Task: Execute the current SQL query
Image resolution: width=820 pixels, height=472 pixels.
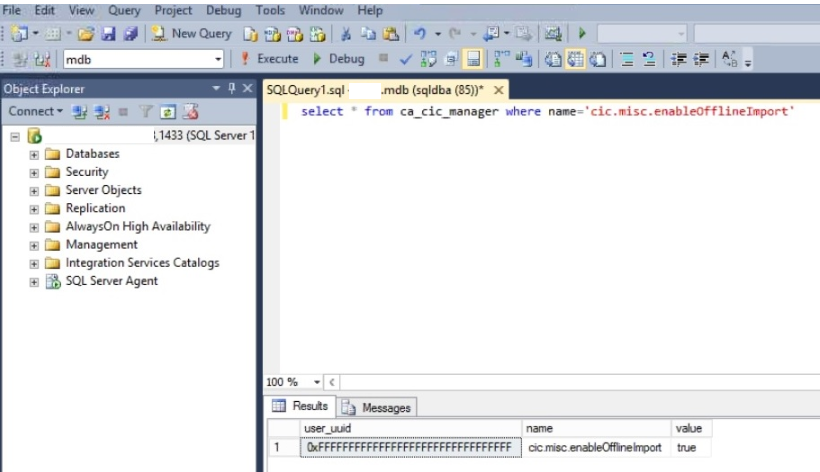Action: [x=269, y=59]
